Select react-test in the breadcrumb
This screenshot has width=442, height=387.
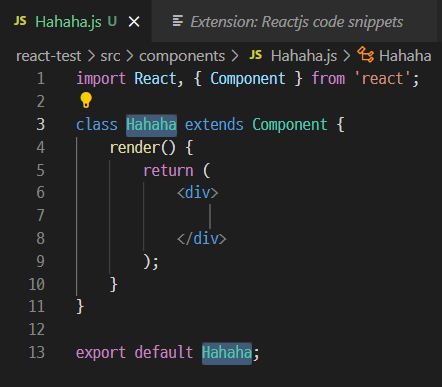[49, 56]
